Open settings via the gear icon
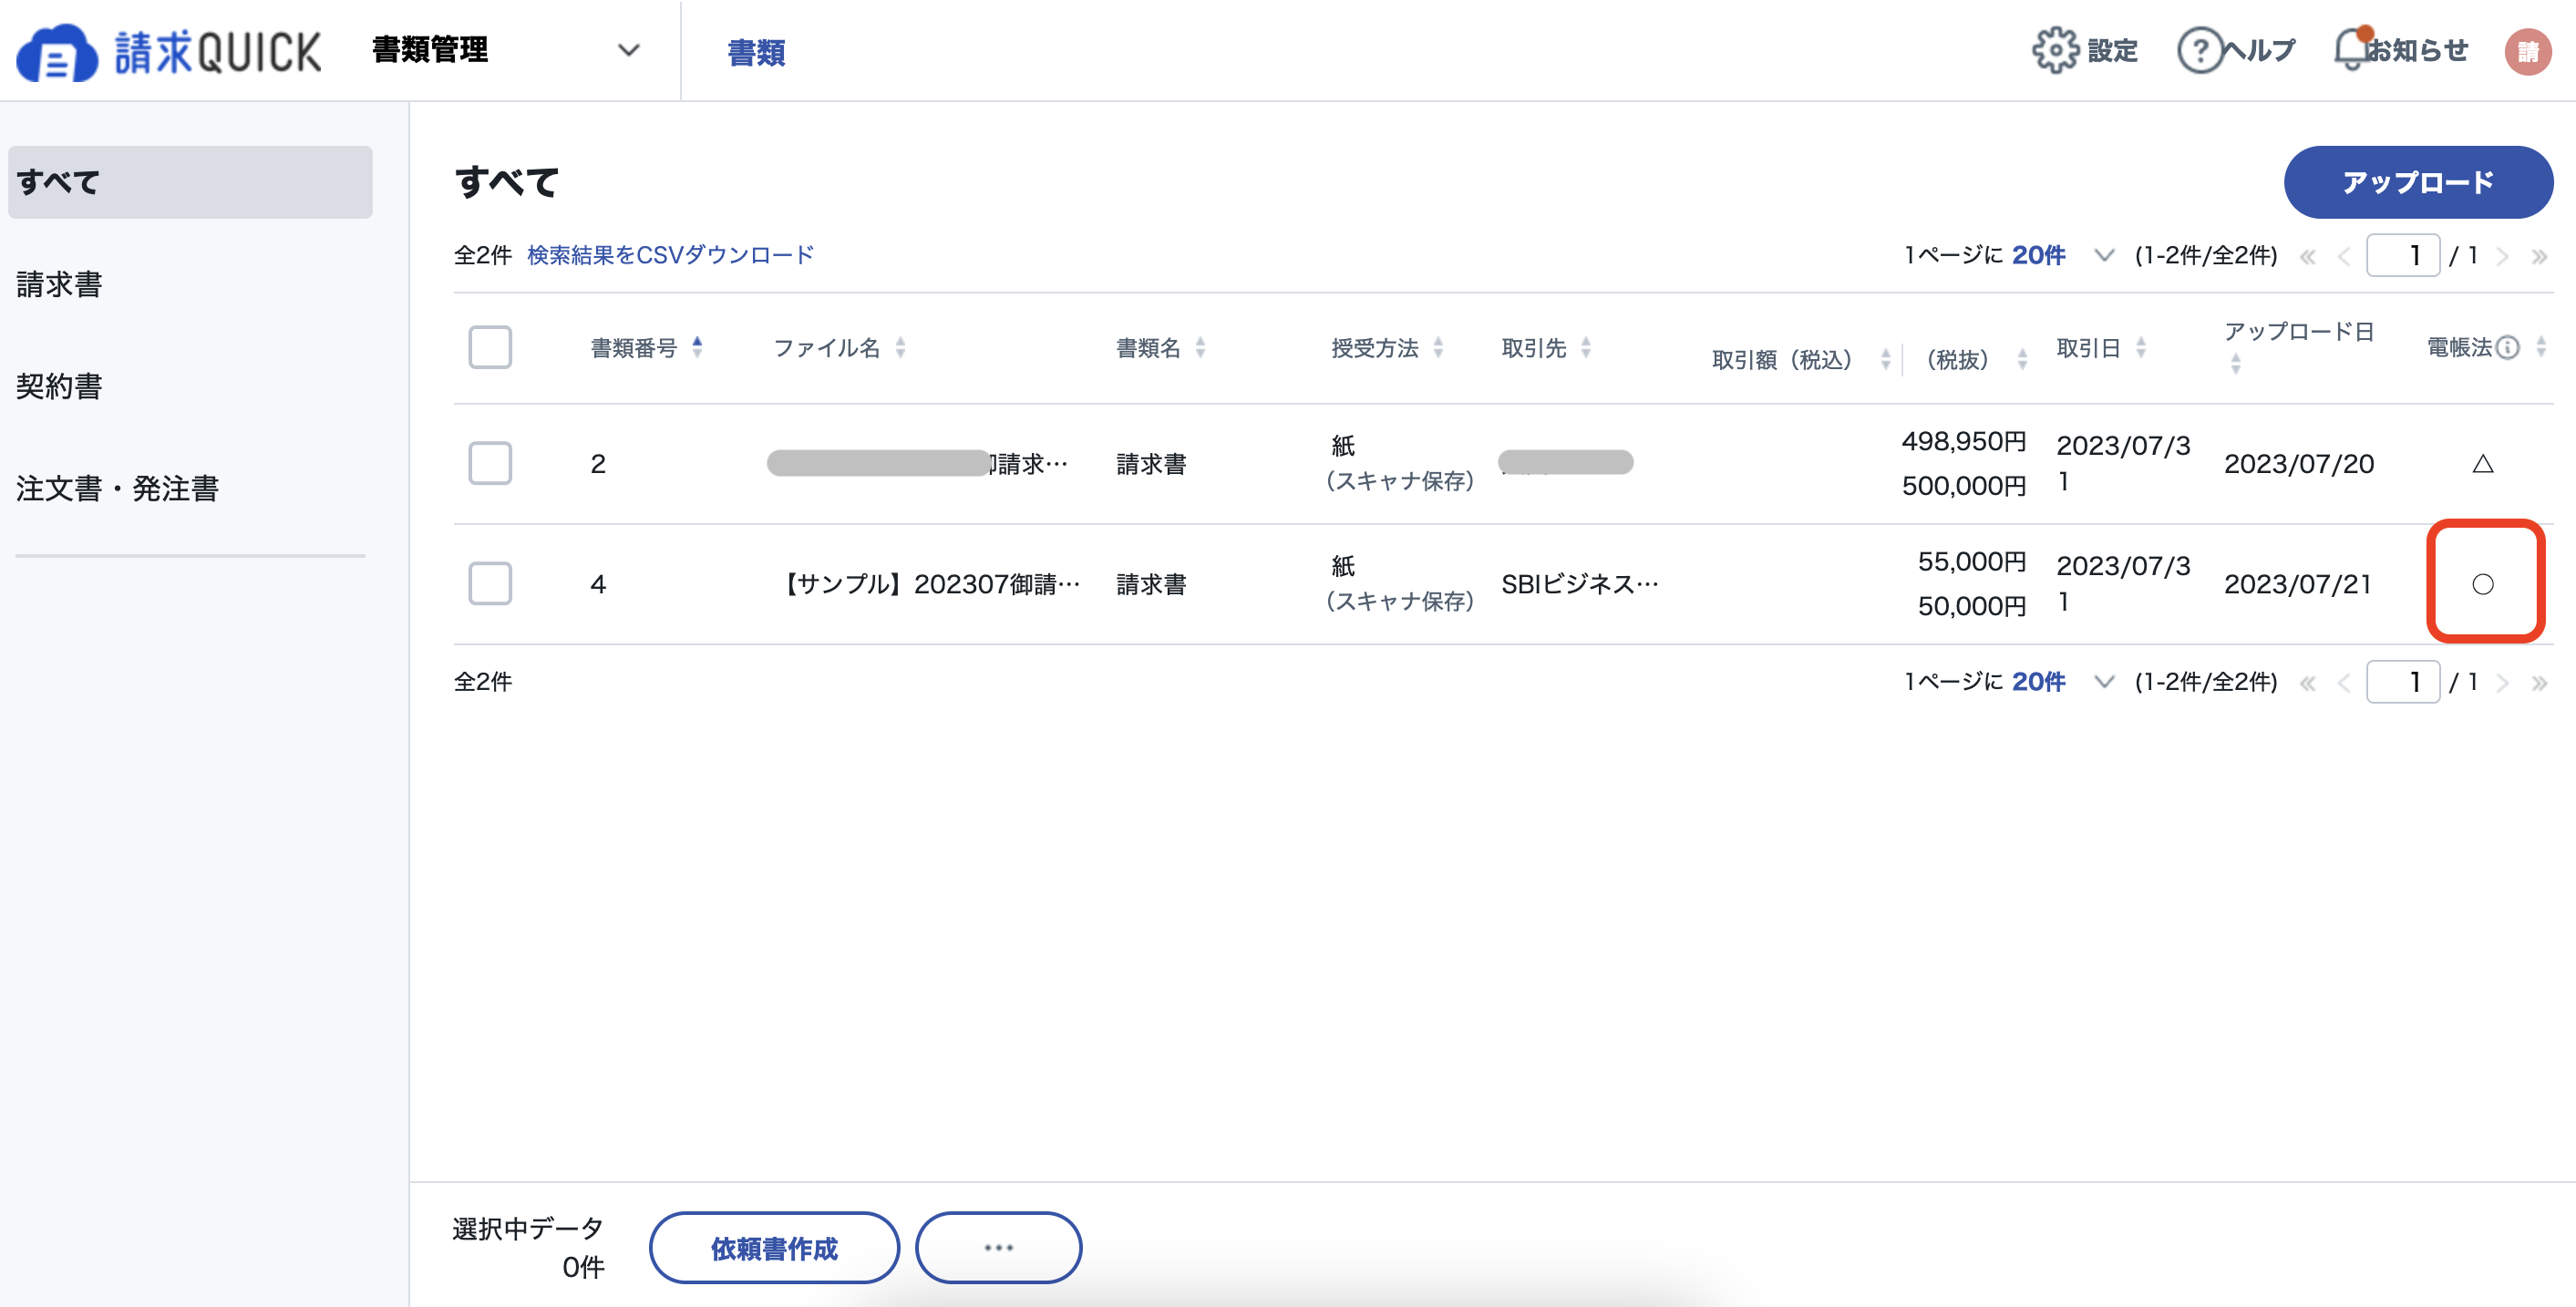 [x=2055, y=50]
